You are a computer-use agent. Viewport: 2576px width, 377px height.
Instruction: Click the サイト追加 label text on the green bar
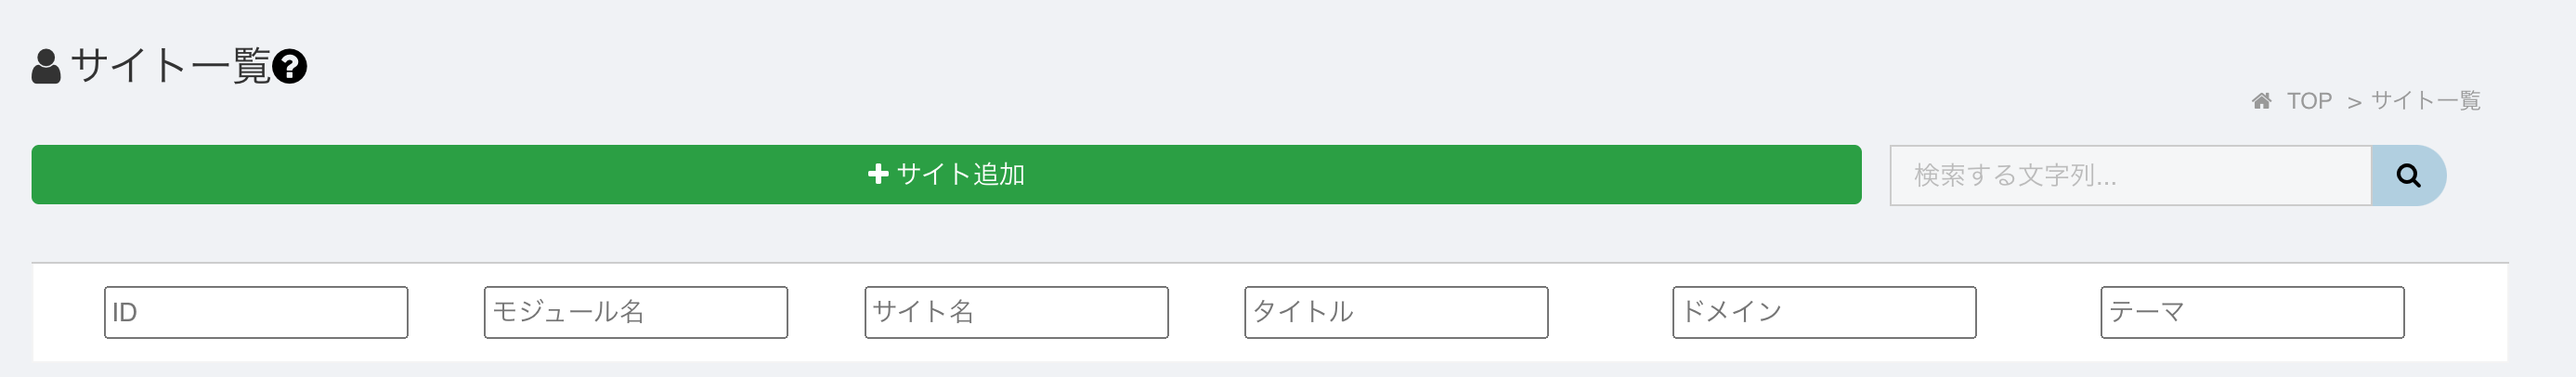pyautogui.click(x=961, y=174)
